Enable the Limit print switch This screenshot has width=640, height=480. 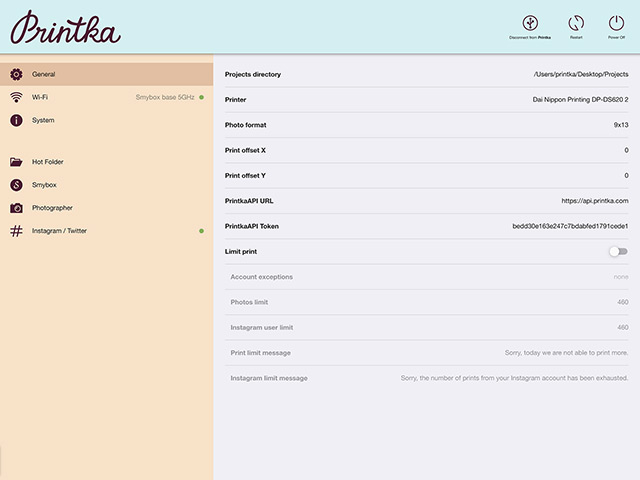click(618, 251)
